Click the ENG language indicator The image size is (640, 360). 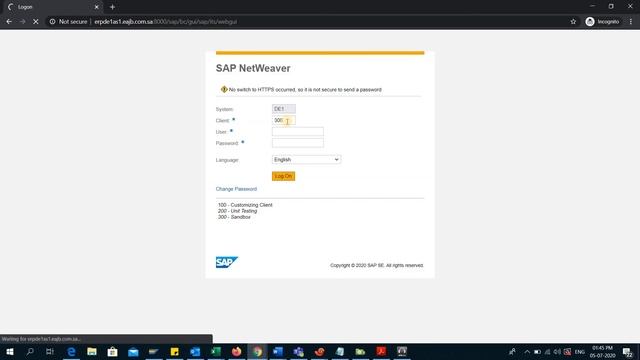pyautogui.click(x=580, y=352)
